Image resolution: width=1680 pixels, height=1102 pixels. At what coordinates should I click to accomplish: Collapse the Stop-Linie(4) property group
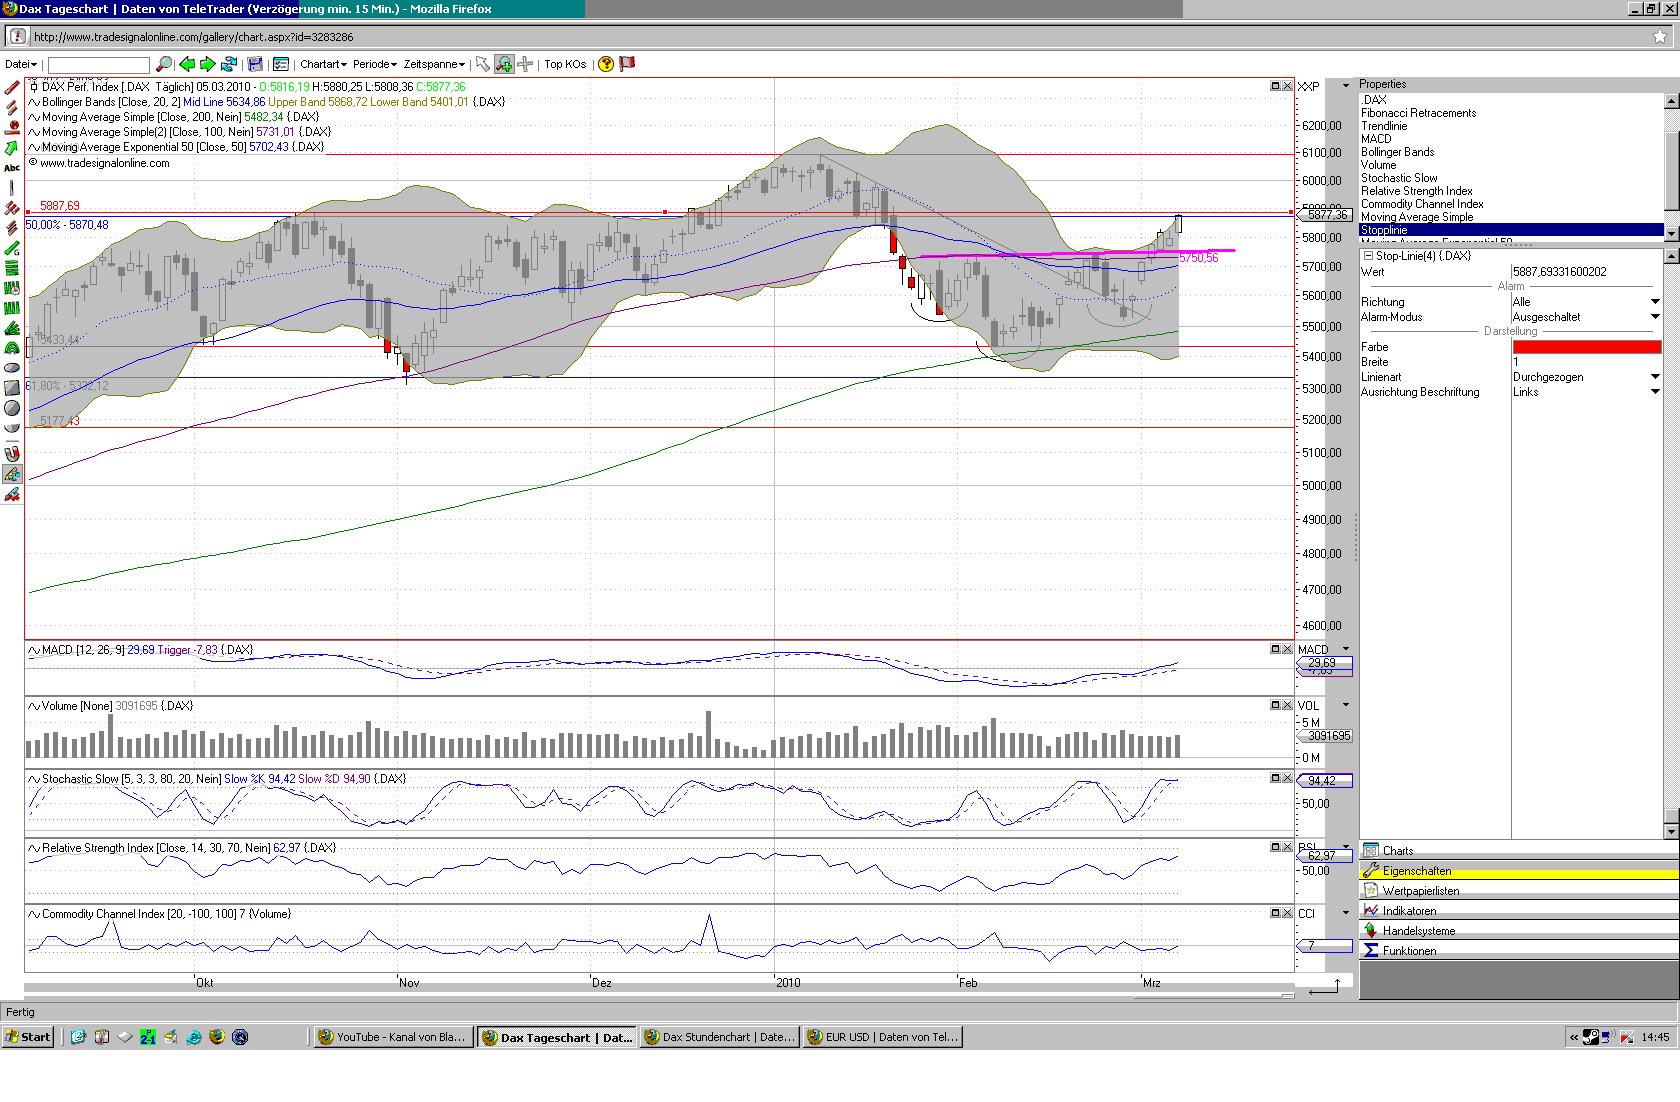(x=1368, y=256)
